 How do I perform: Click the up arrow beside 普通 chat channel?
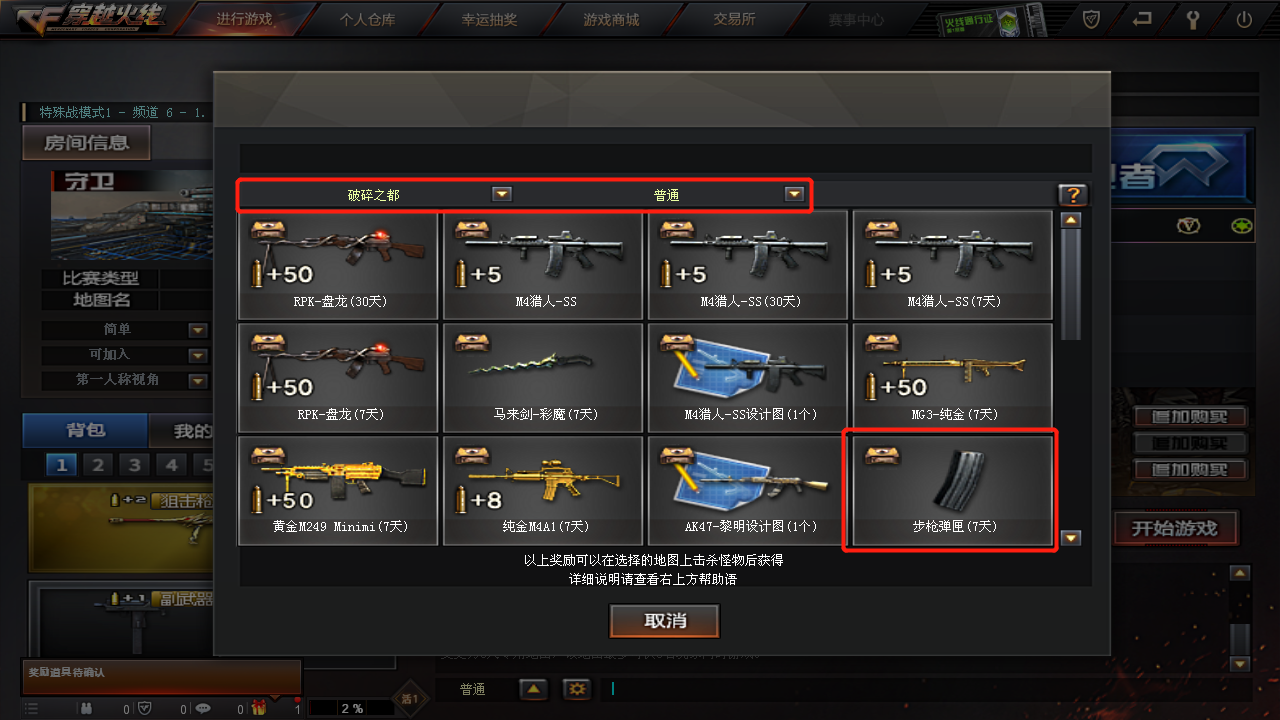533,689
